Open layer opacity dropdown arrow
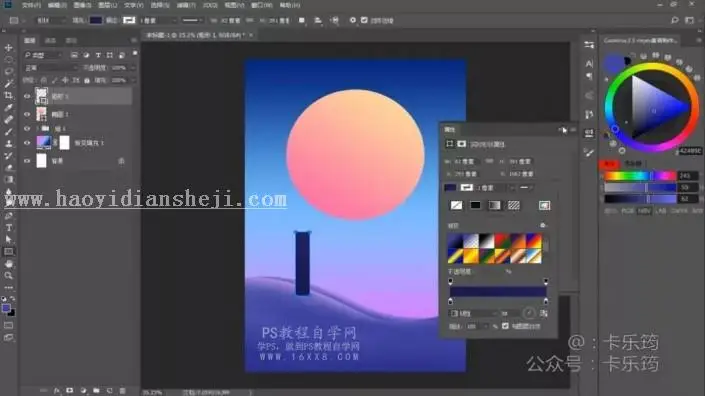 coord(132,68)
